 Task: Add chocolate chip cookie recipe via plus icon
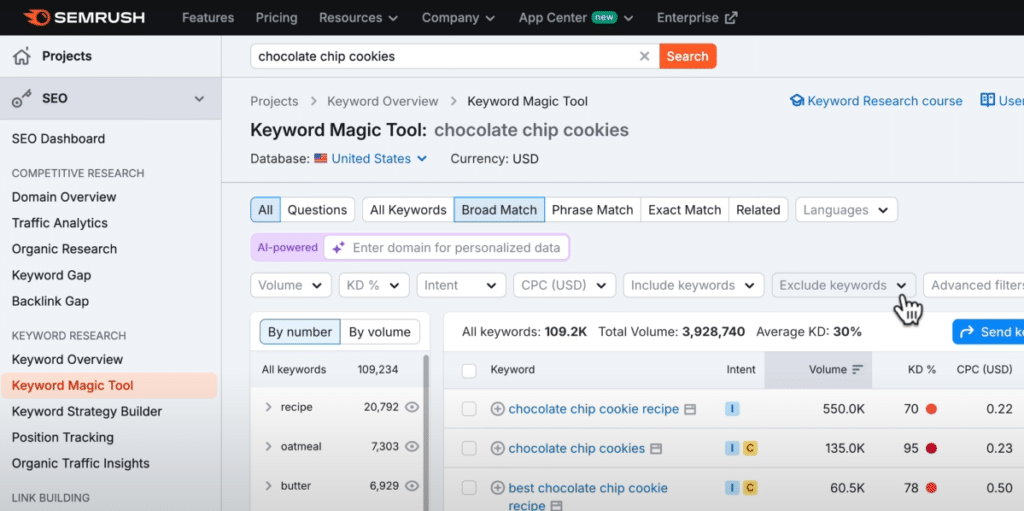click(498, 409)
